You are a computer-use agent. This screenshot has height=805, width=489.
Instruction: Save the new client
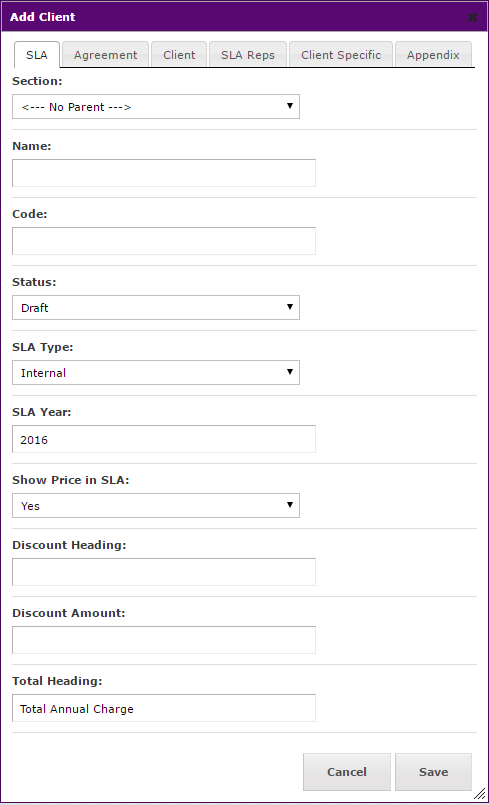point(434,772)
